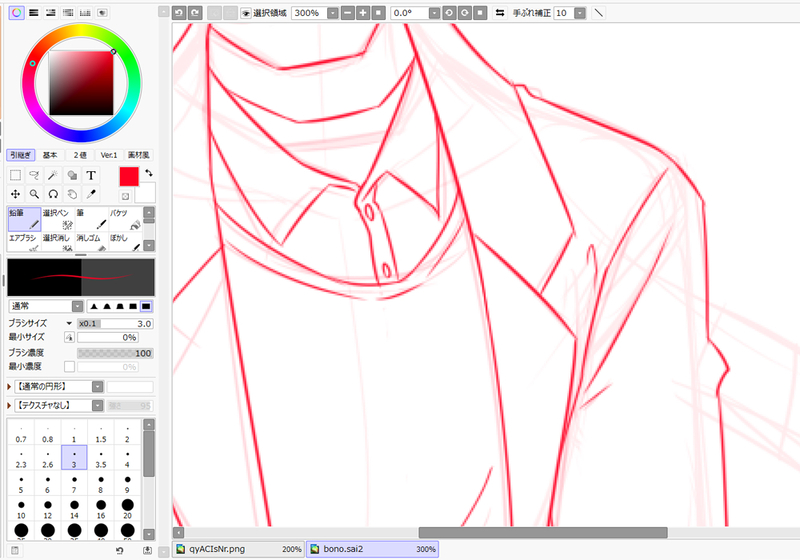Expand the 【通常の円形】 settings triangle
Viewport: 800px width, 560px height.
[x=9, y=387]
